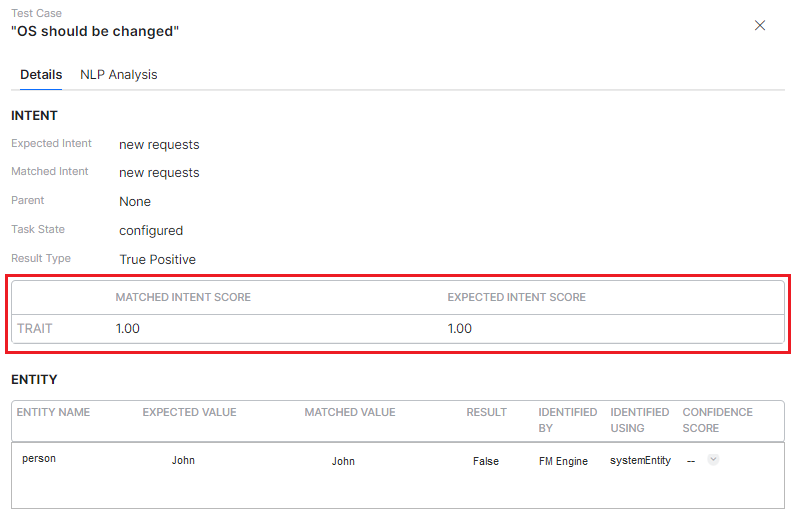Expand the confidence score chevron for person
Screen dimensions: 804x521
point(713,460)
